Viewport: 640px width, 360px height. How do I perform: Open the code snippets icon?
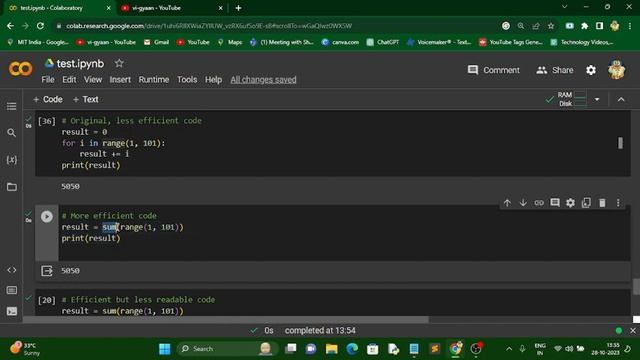click(x=11, y=270)
